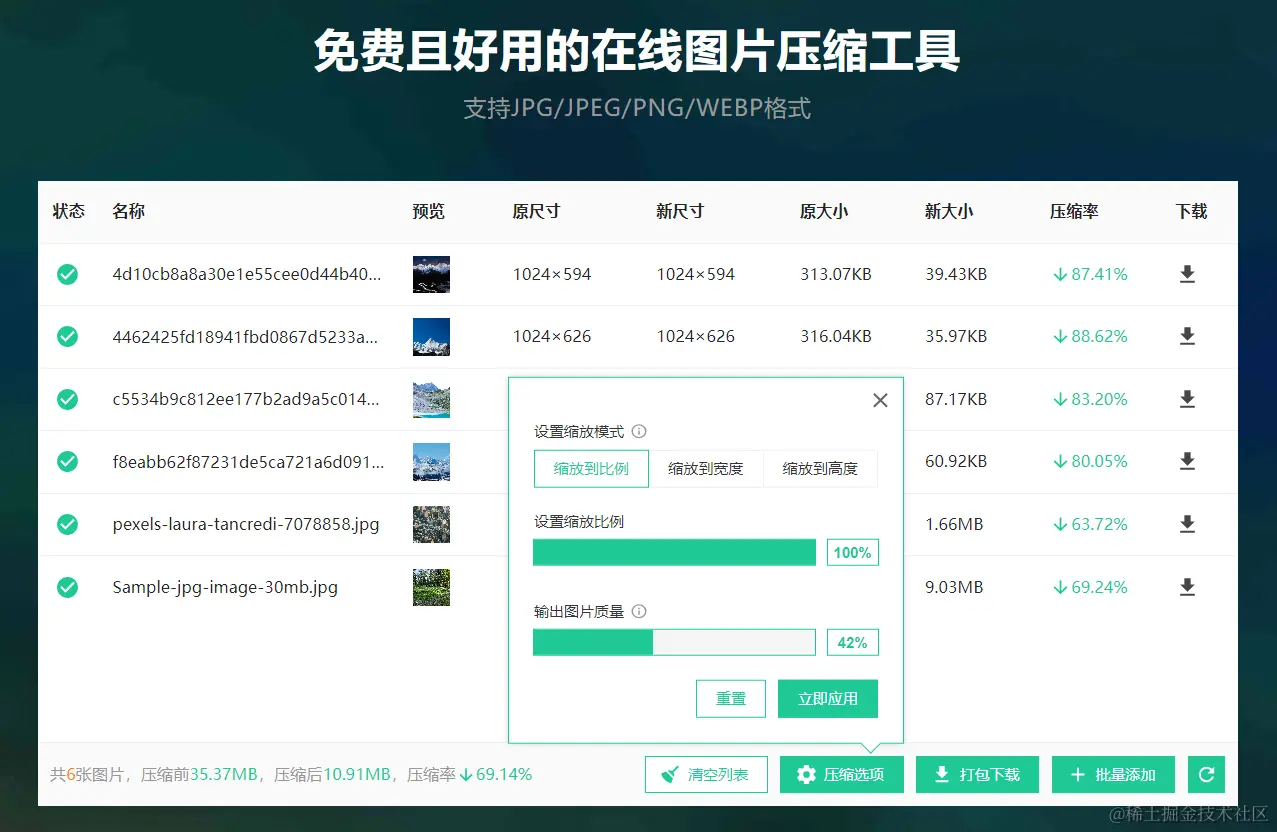Click the 原大小 column header
The height and width of the screenshot is (832, 1277).
[x=824, y=211]
